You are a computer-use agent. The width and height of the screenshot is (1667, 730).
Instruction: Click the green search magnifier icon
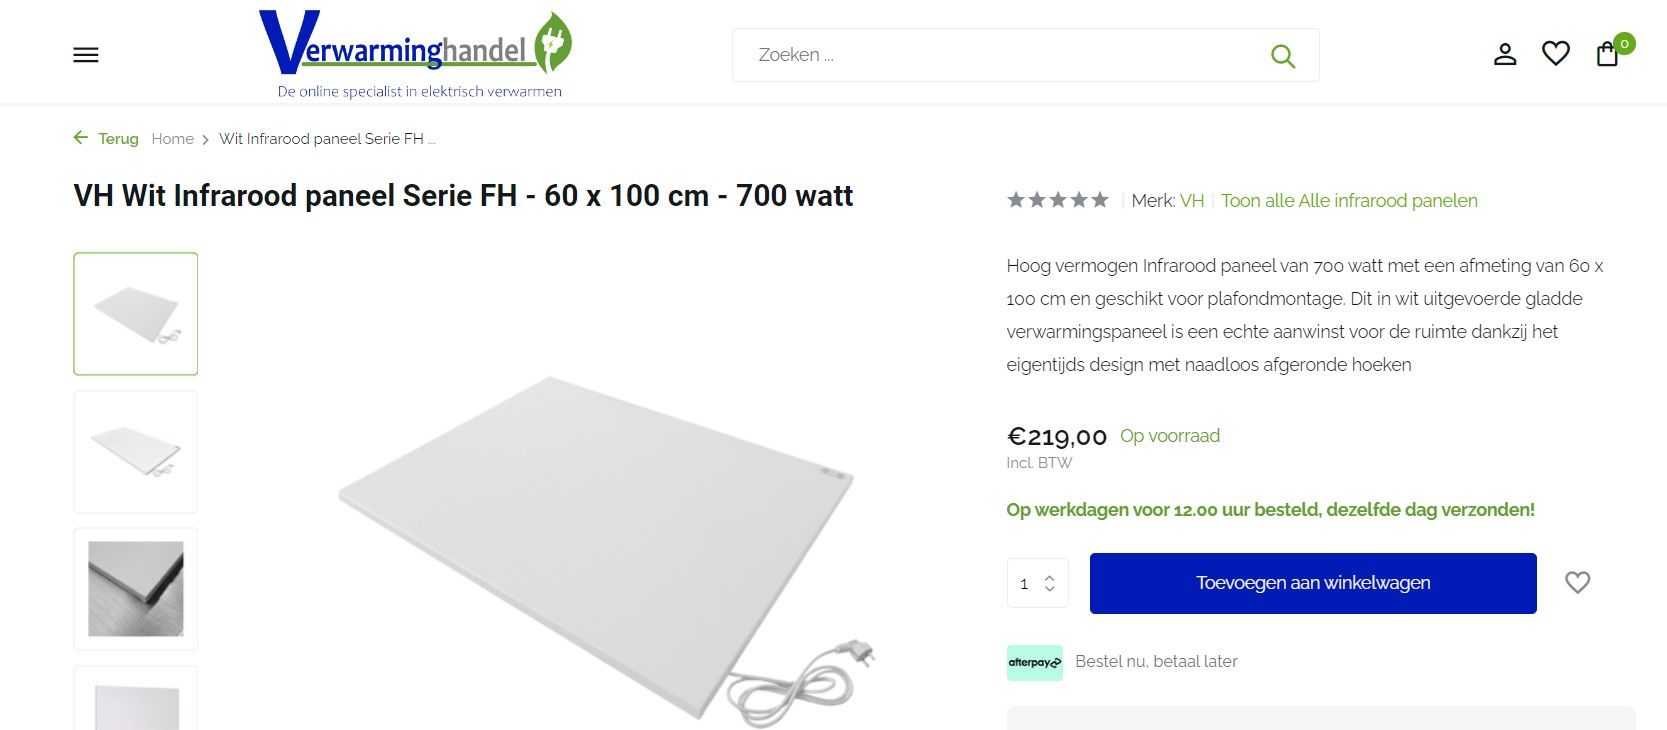pos(1282,56)
